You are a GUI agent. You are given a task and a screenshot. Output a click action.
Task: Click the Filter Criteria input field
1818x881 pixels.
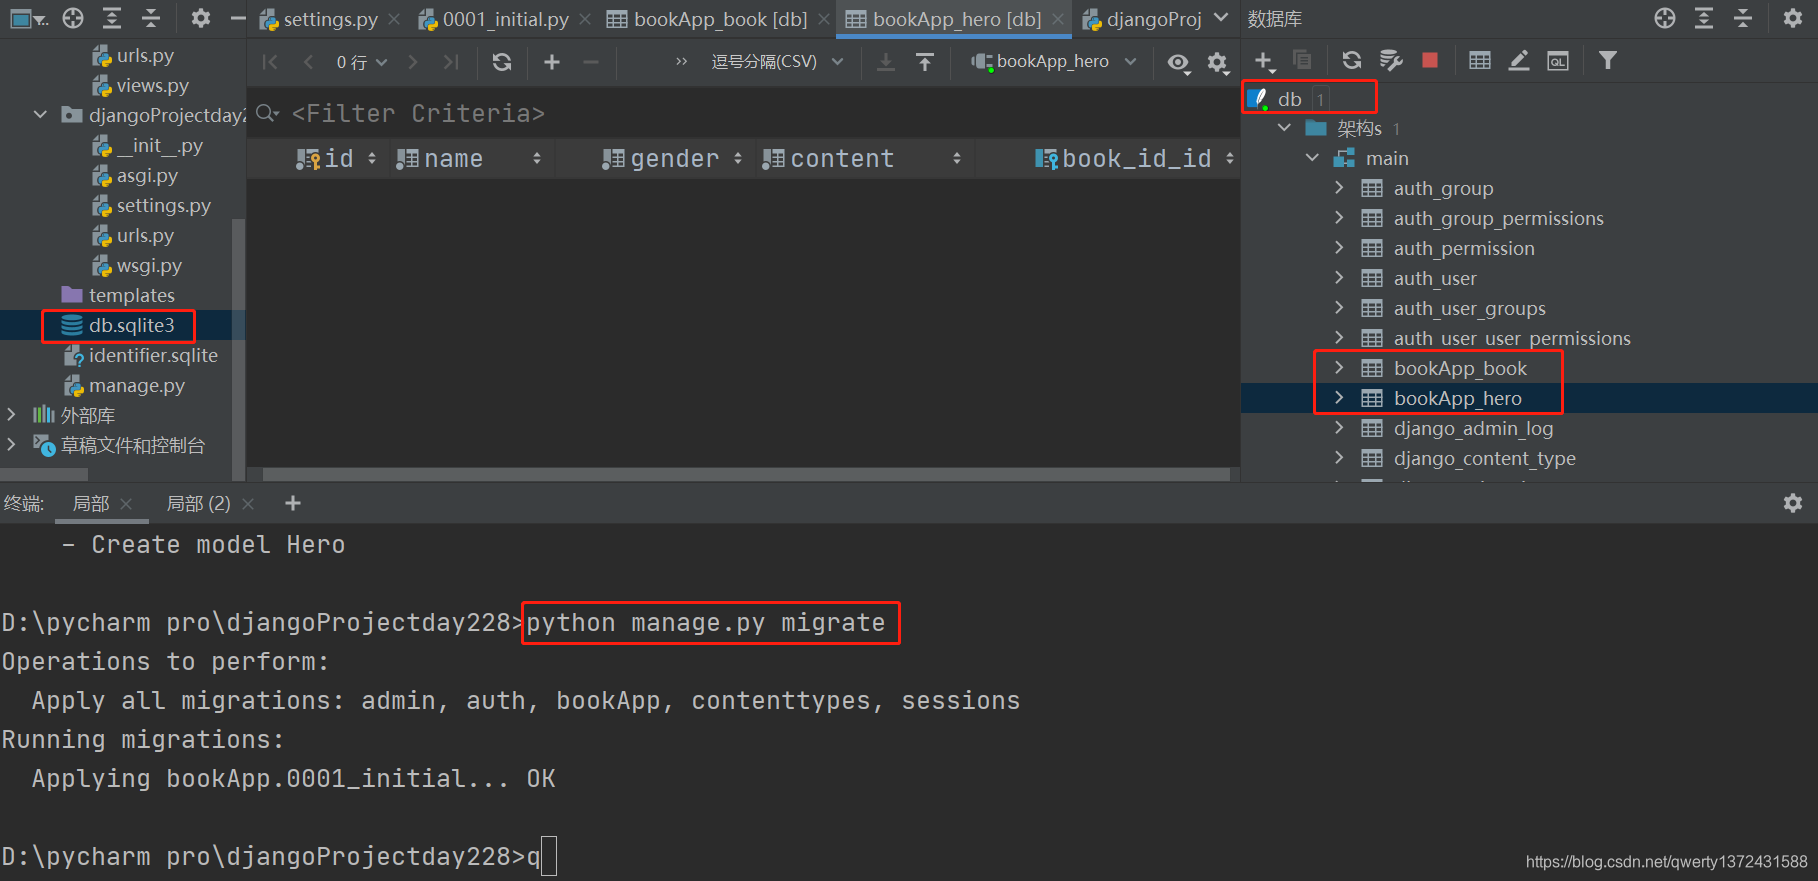744,113
